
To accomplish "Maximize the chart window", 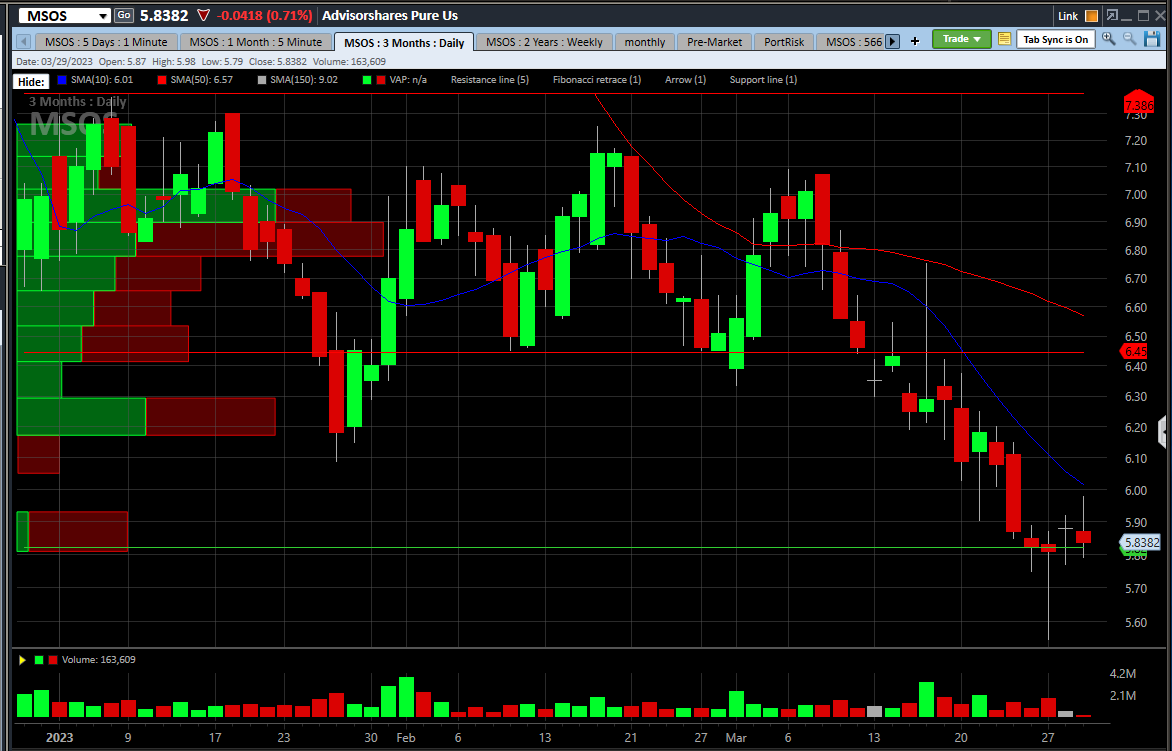I will coord(1143,16).
